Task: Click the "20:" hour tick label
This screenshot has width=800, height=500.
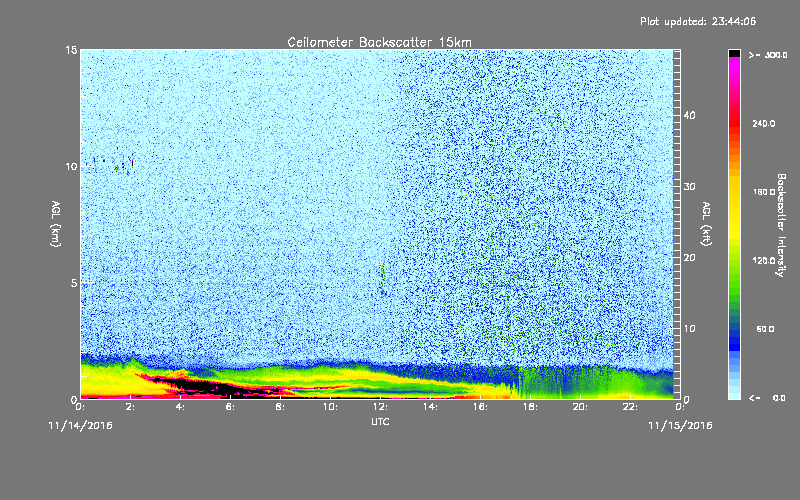Action: (580, 407)
